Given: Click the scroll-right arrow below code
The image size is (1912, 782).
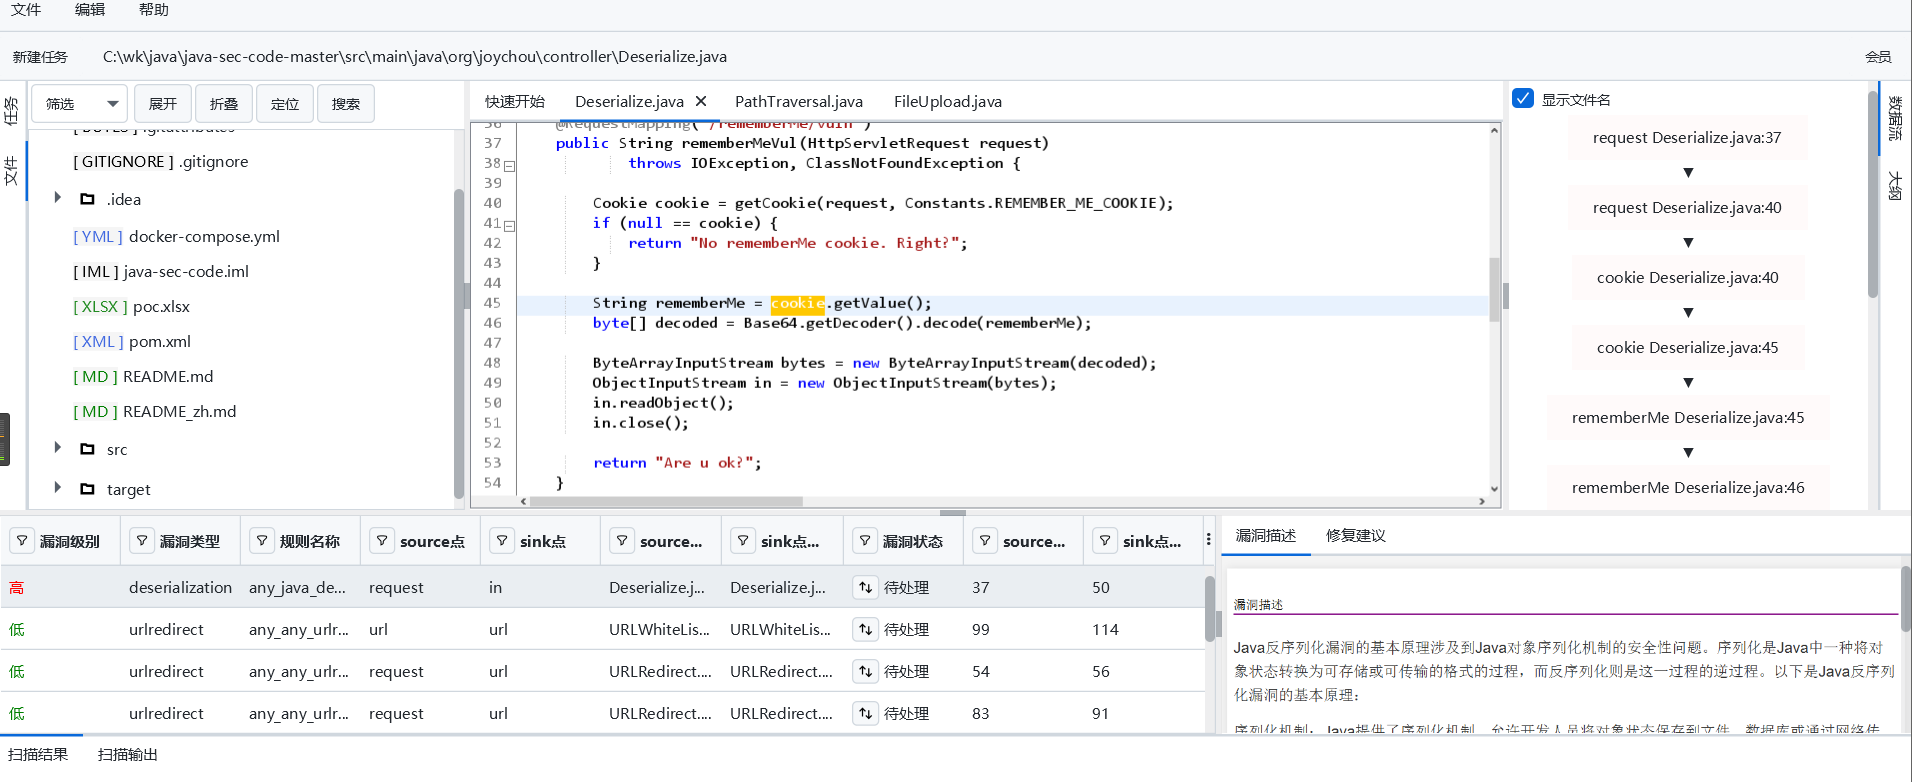Looking at the screenshot, I should [x=1482, y=501].
